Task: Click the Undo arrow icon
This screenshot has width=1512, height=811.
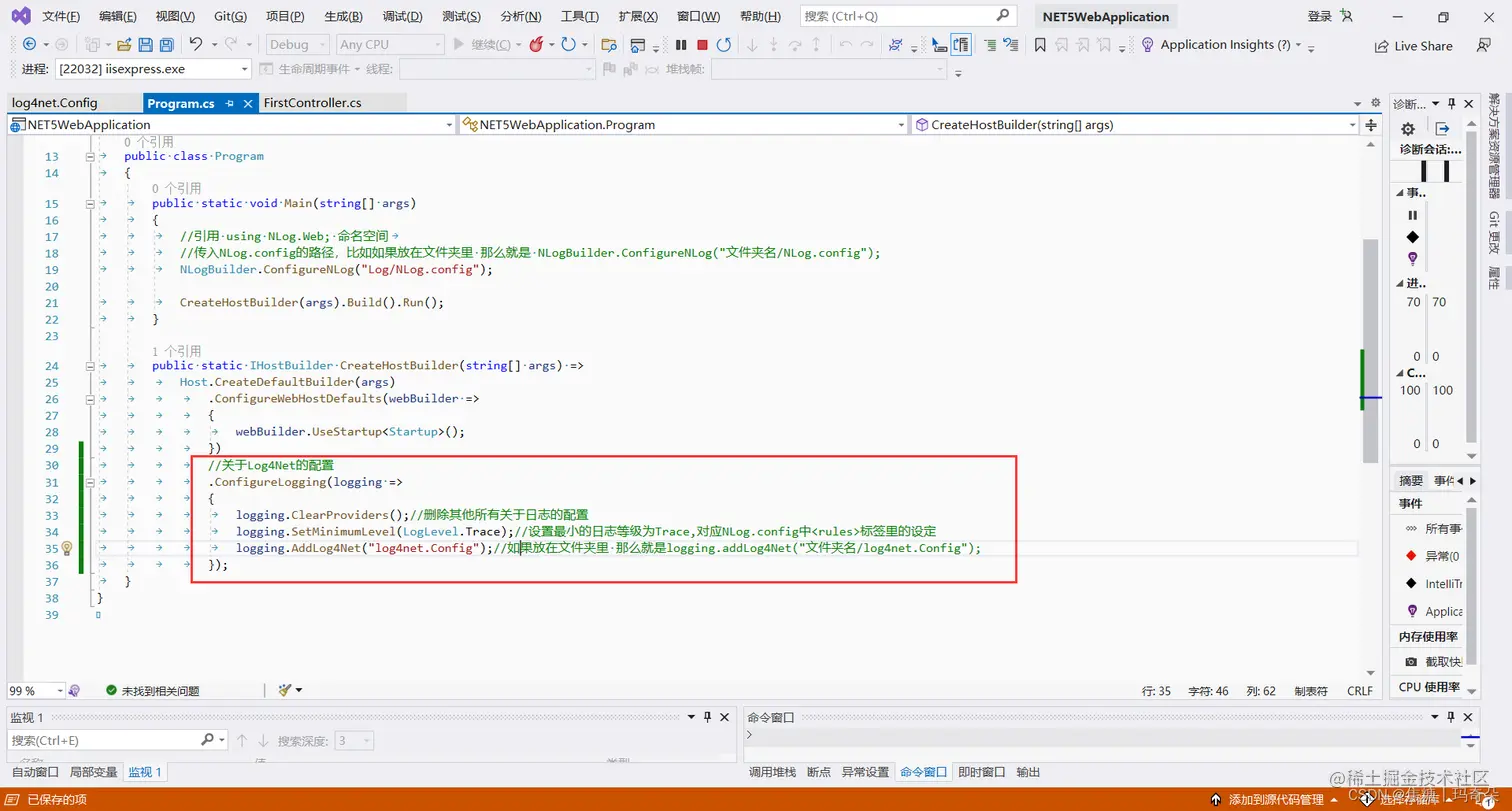Action: [196, 44]
